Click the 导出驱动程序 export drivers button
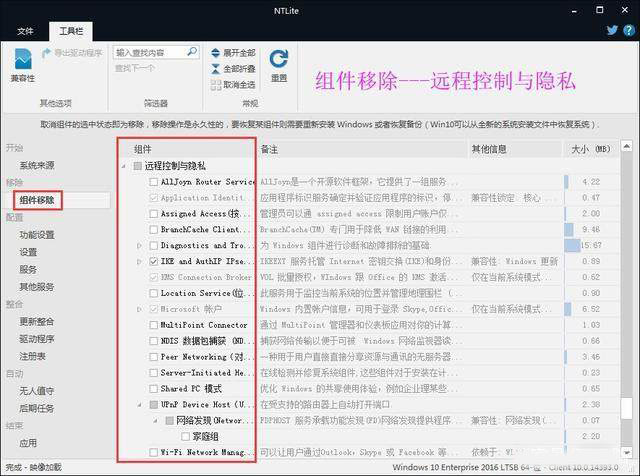Image resolution: width=640 pixels, height=476 pixels. 72,53
